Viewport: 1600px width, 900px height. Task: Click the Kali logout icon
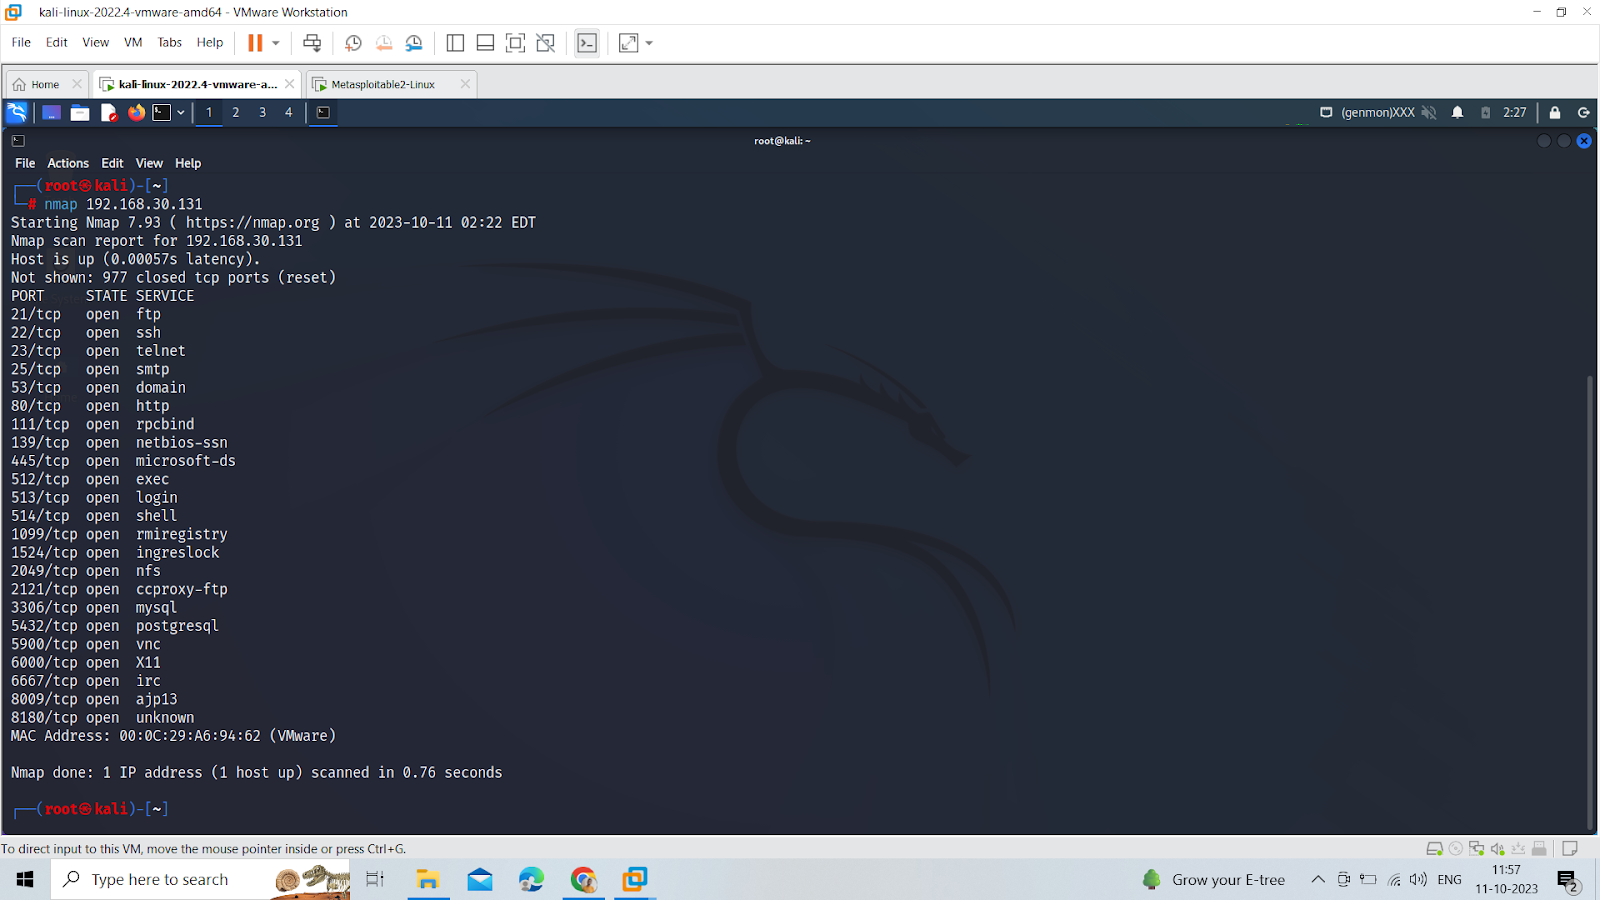[1584, 113]
